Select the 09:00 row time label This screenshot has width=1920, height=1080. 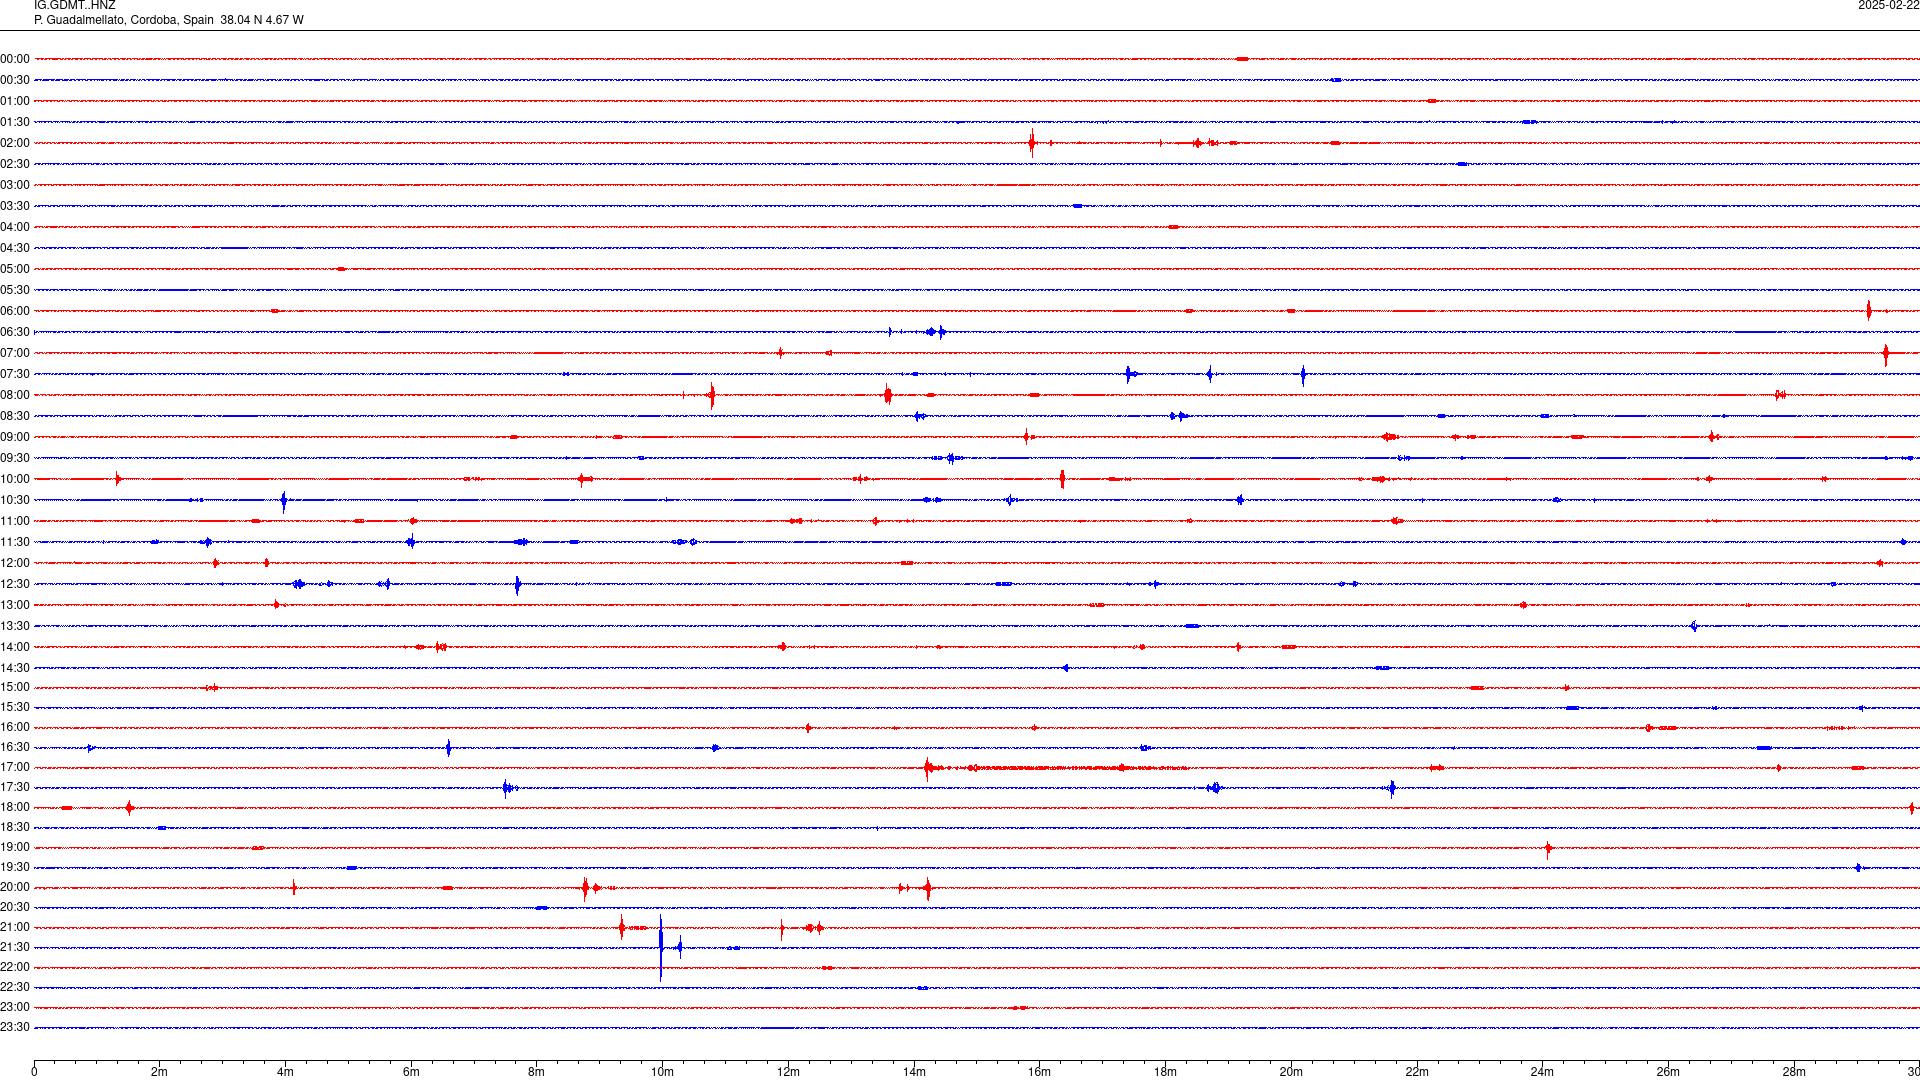15,437
